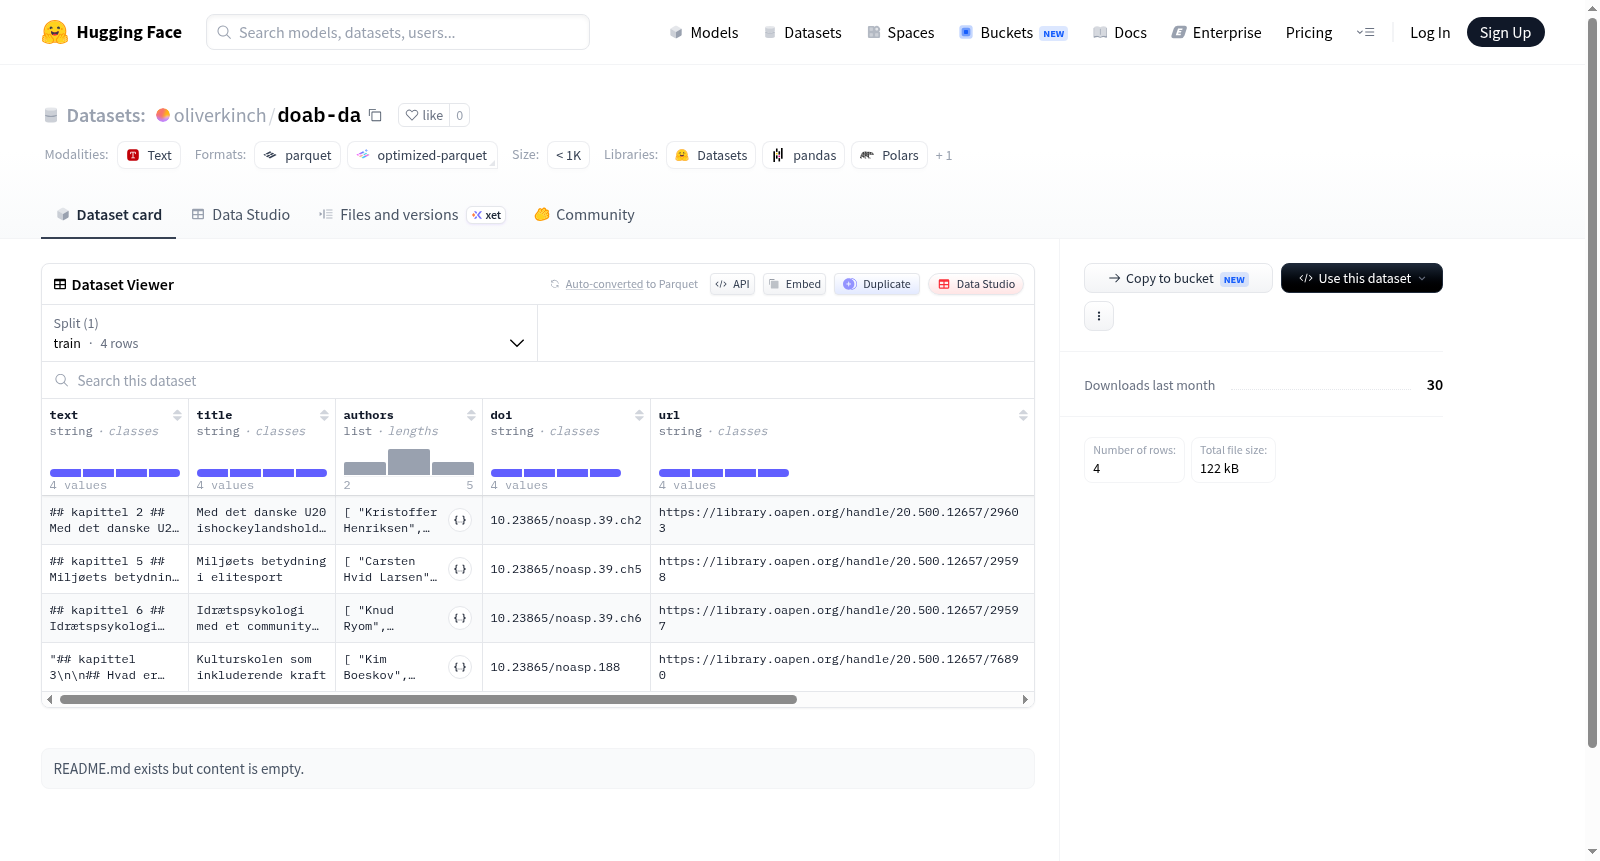Click scrollbar right arrow in dataset table
1600x861 pixels.
click(x=1025, y=700)
